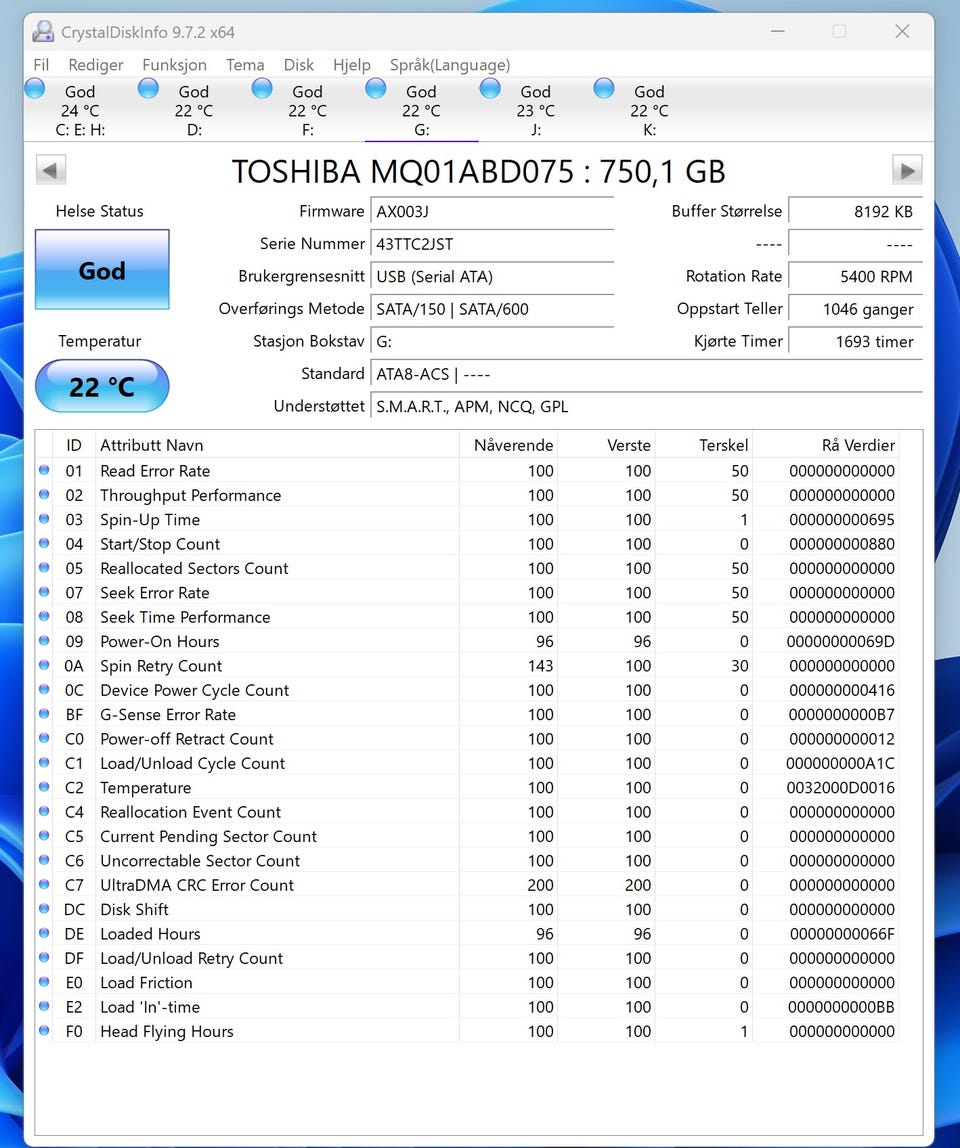
Task: Click the status dot for Loaded Hours
Action: pyautogui.click(x=44, y=933)
